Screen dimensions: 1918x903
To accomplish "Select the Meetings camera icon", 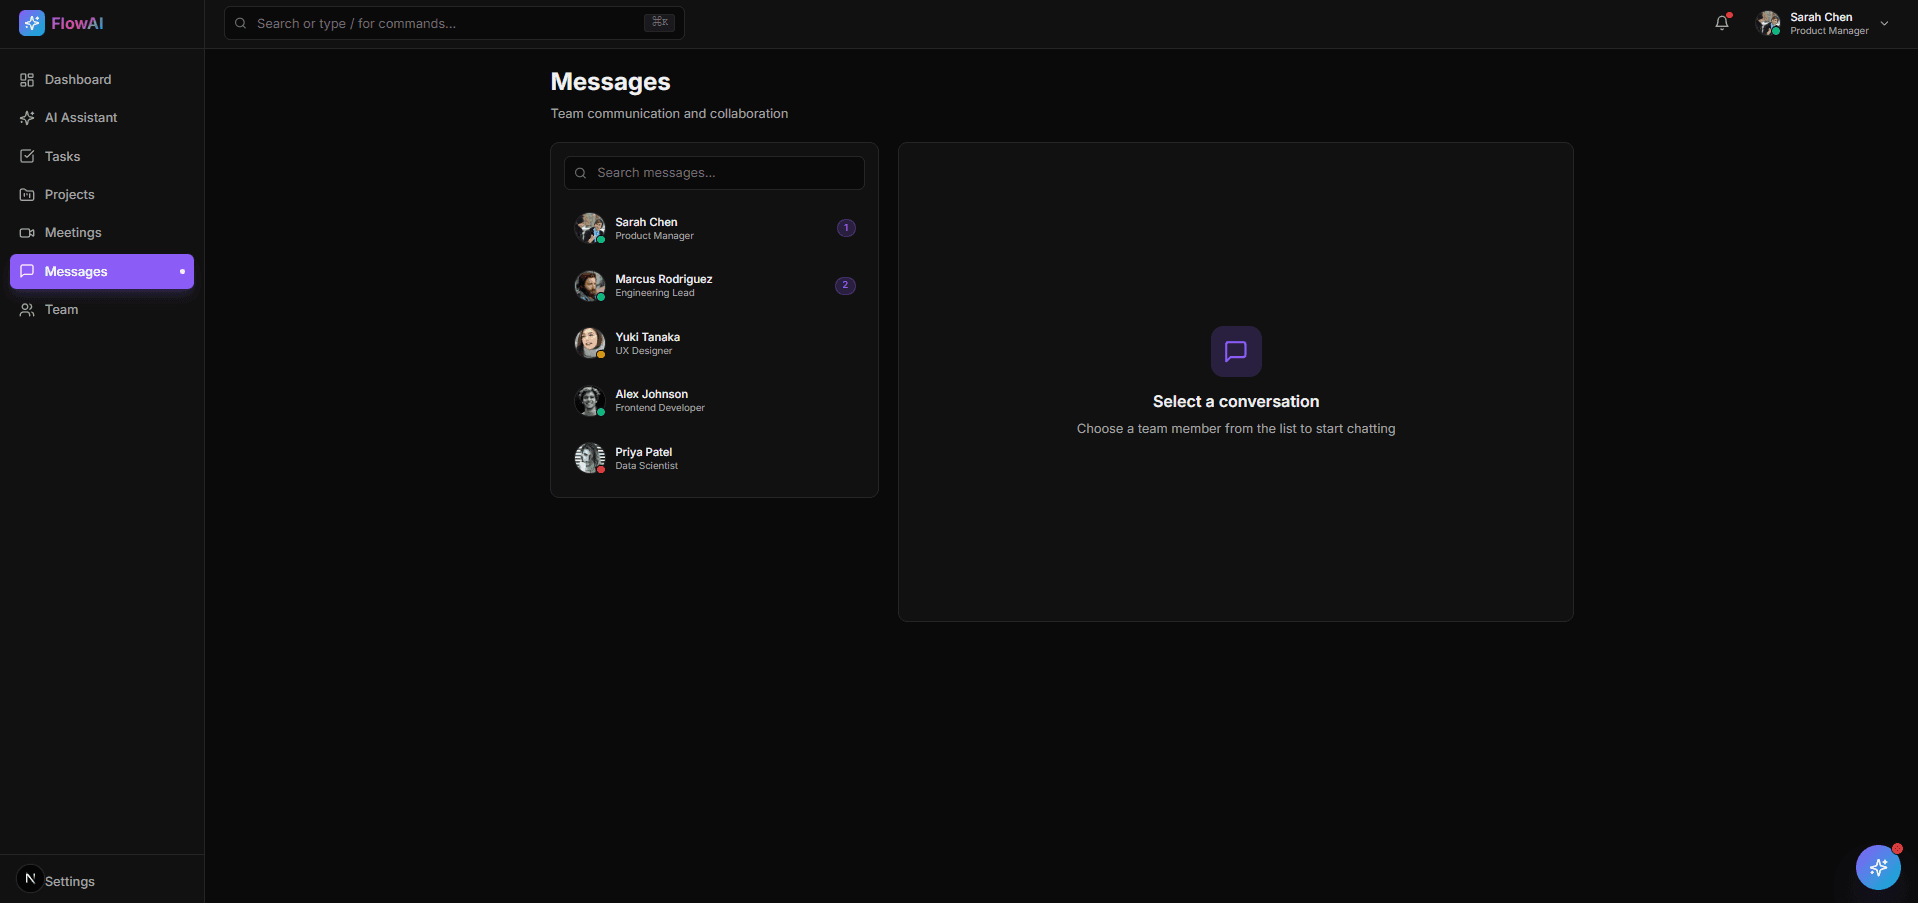I will point(26,232).
